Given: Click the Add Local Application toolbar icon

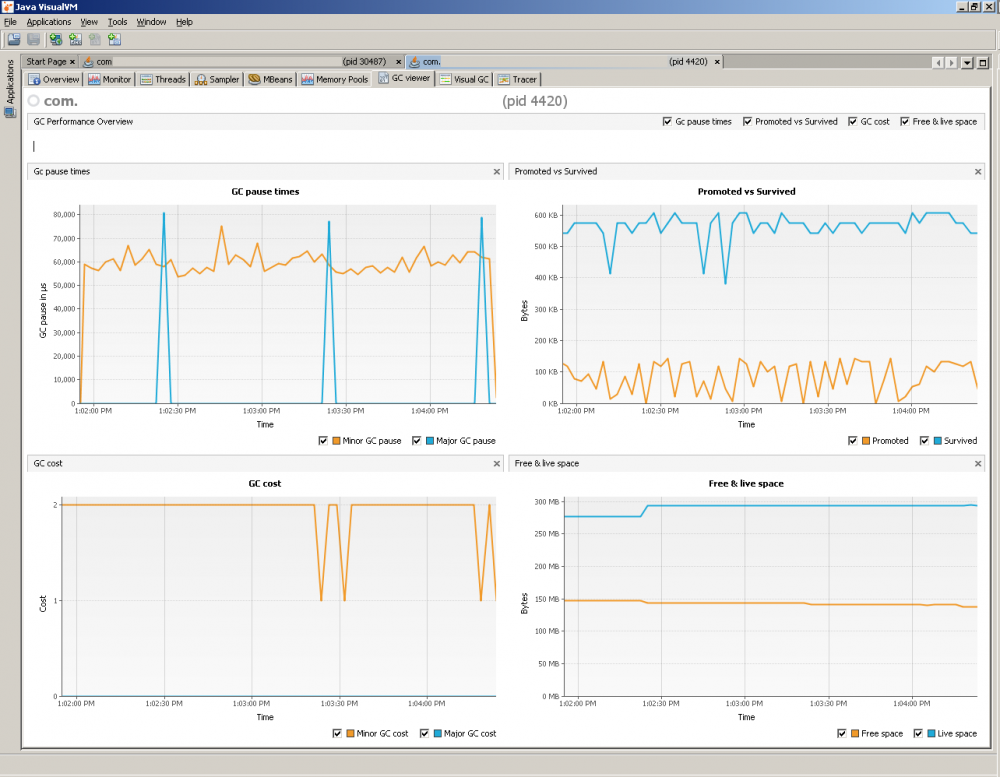Looking at the screenshot, I should point(114,40).
